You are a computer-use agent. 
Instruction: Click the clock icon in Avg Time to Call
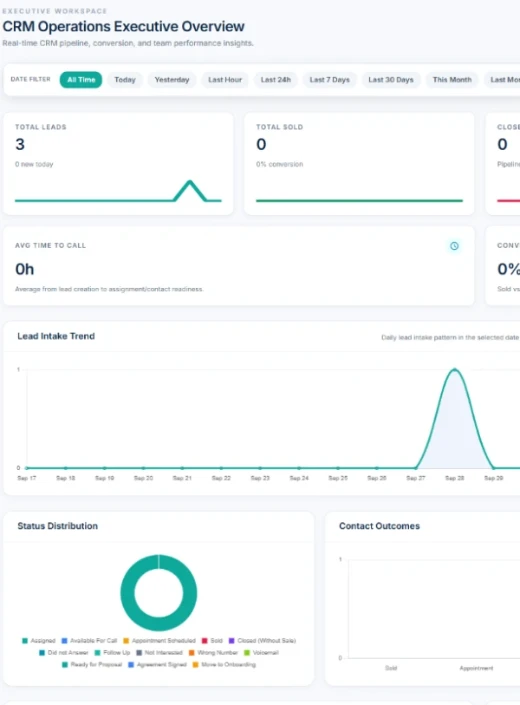coord(454,246)
